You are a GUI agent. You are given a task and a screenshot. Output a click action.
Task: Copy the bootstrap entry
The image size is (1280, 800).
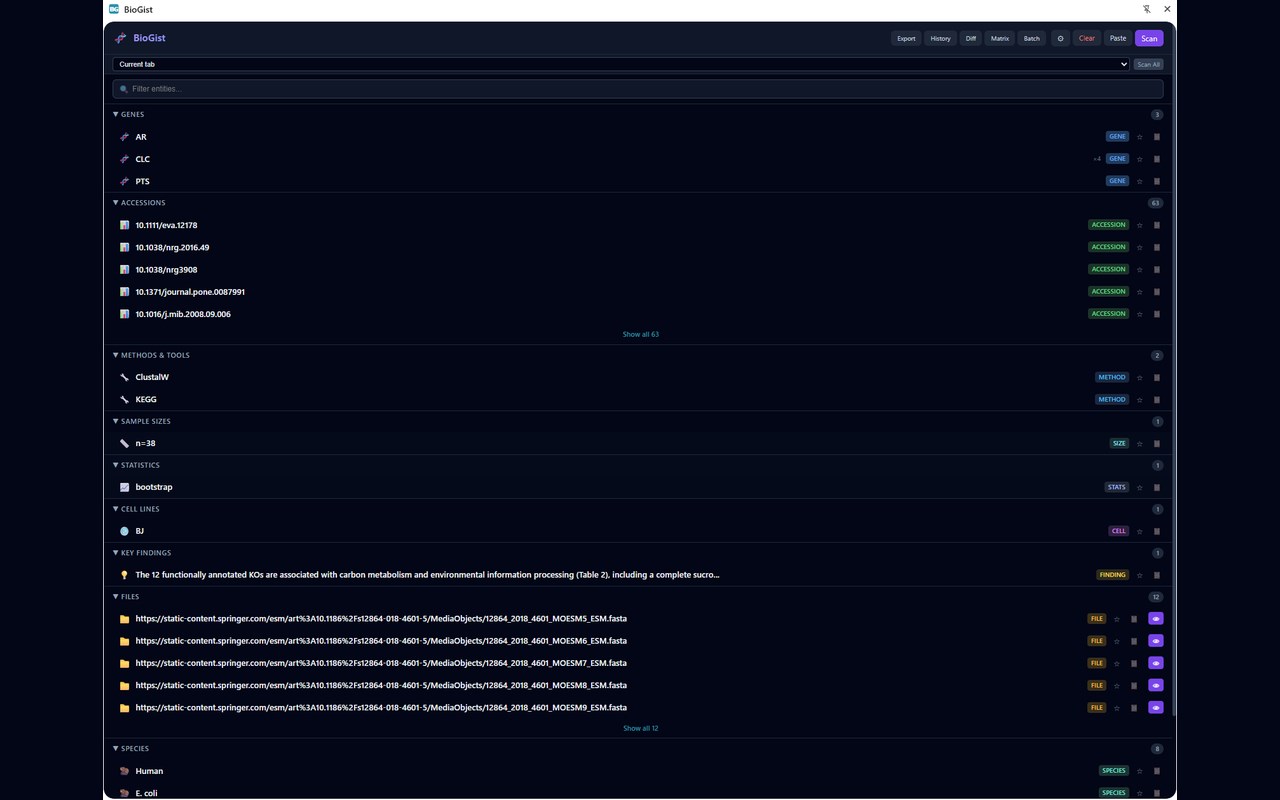click(1157, 487)
